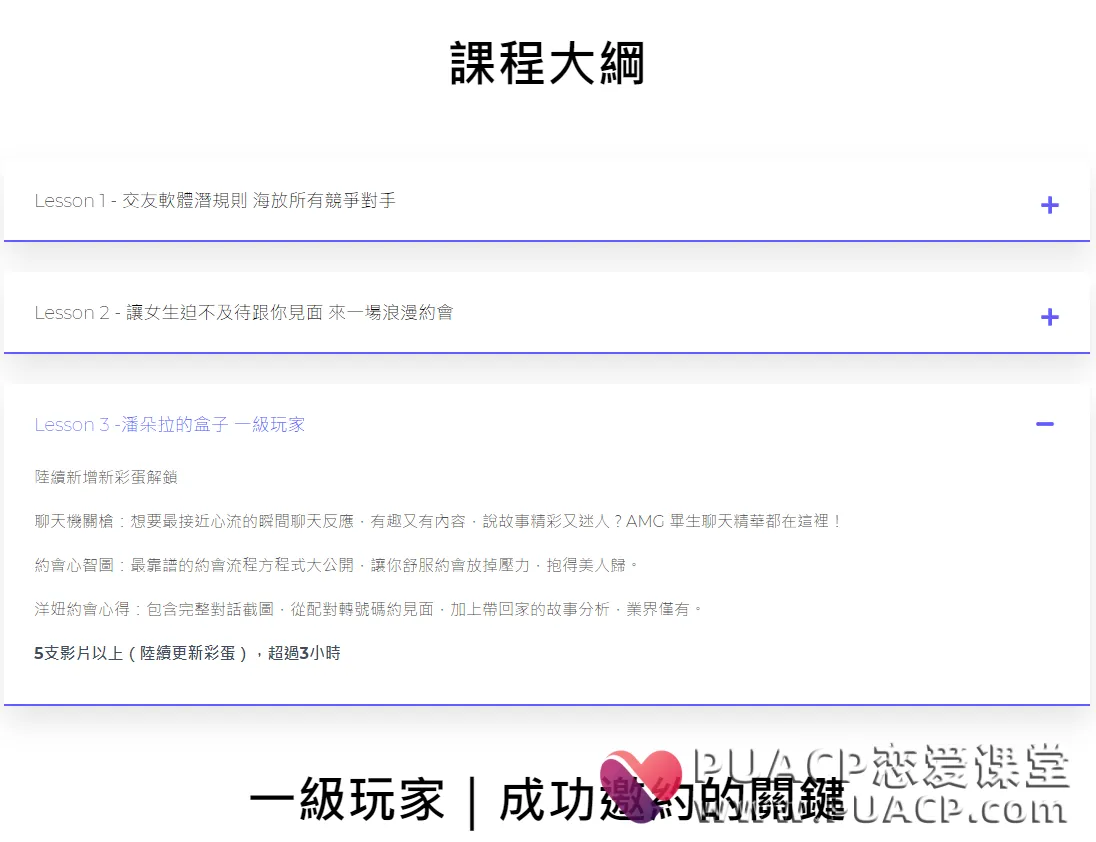Open the www.PUACP.com watermark URL

[881, 809]
